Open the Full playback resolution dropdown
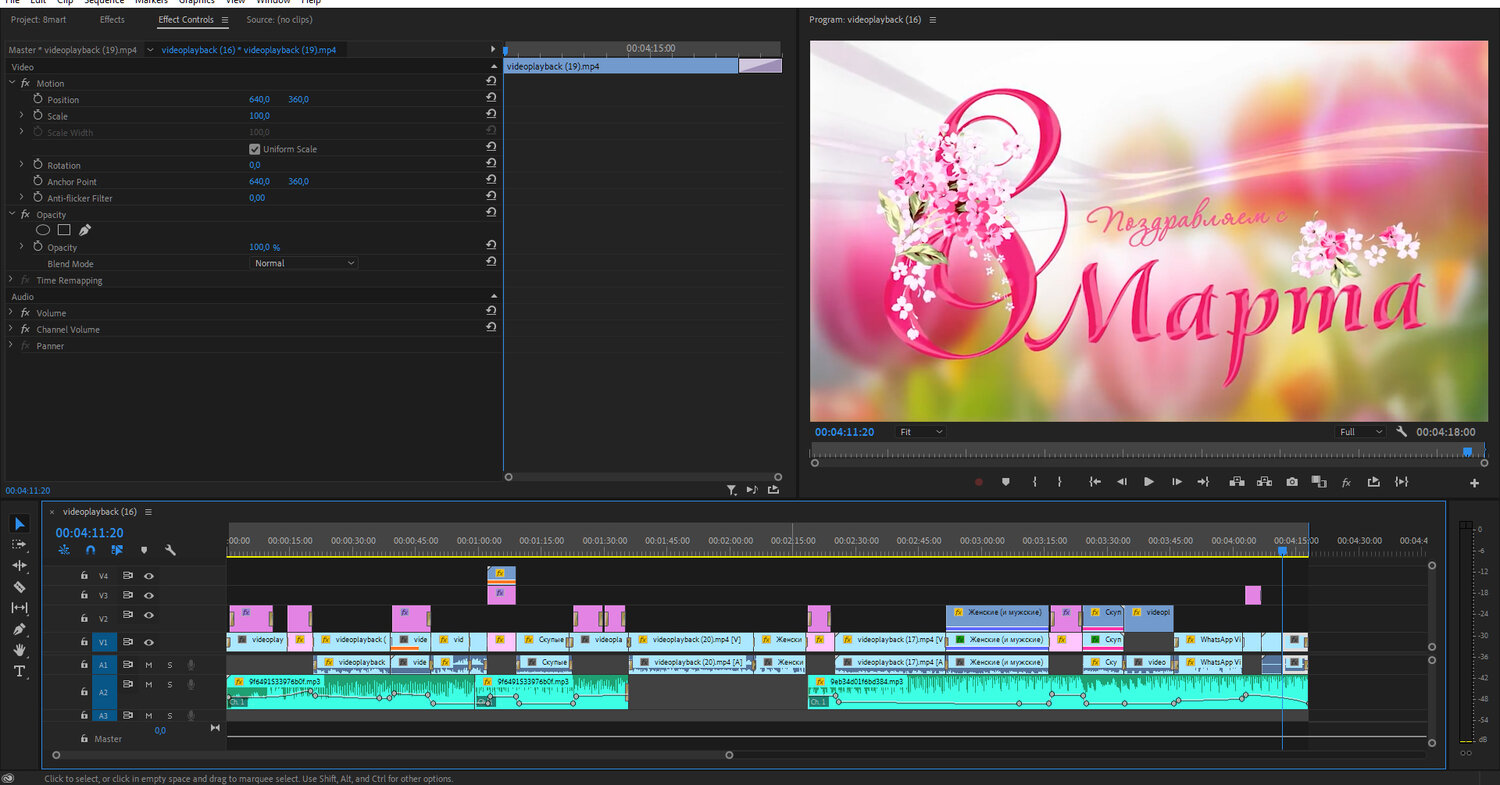 pyautogui.click(x=1360, y=432)
